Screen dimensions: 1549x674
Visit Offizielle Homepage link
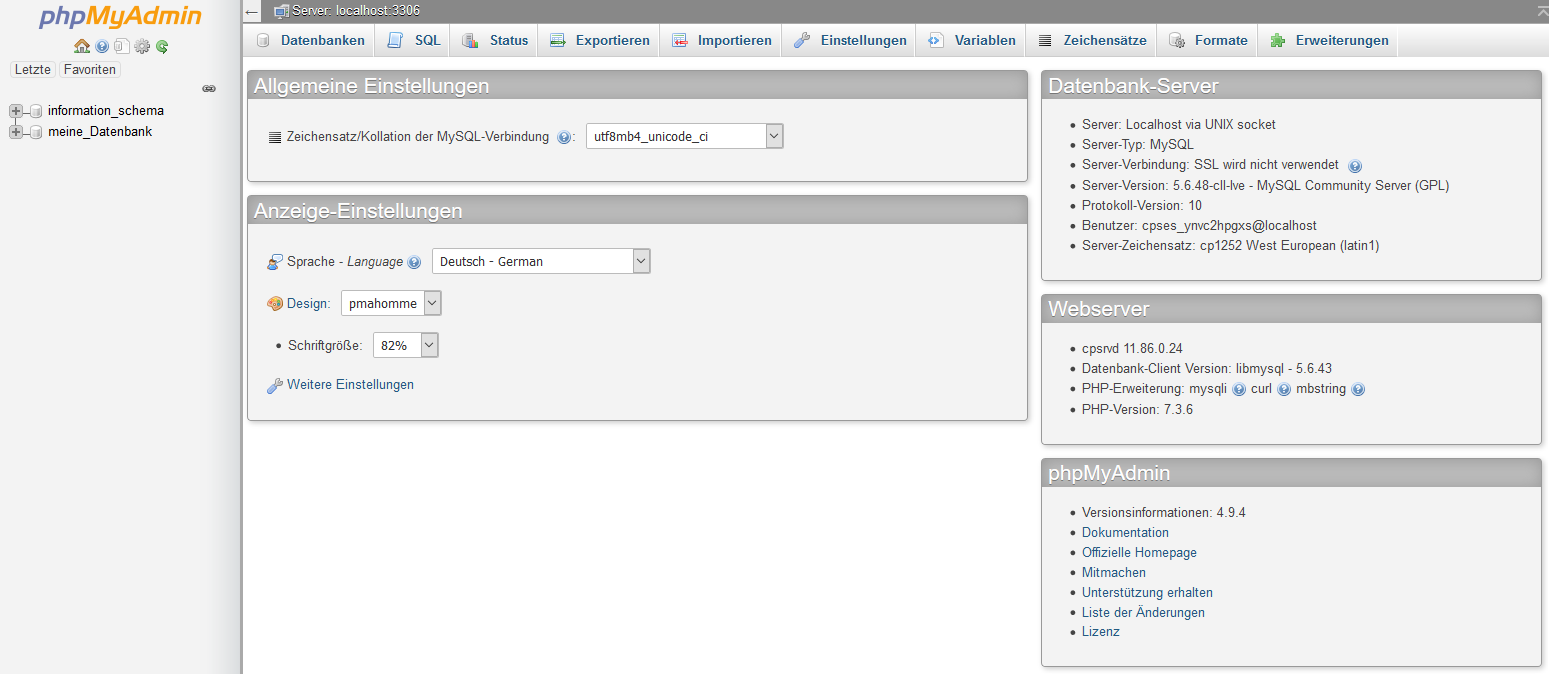pos(1139,553)
